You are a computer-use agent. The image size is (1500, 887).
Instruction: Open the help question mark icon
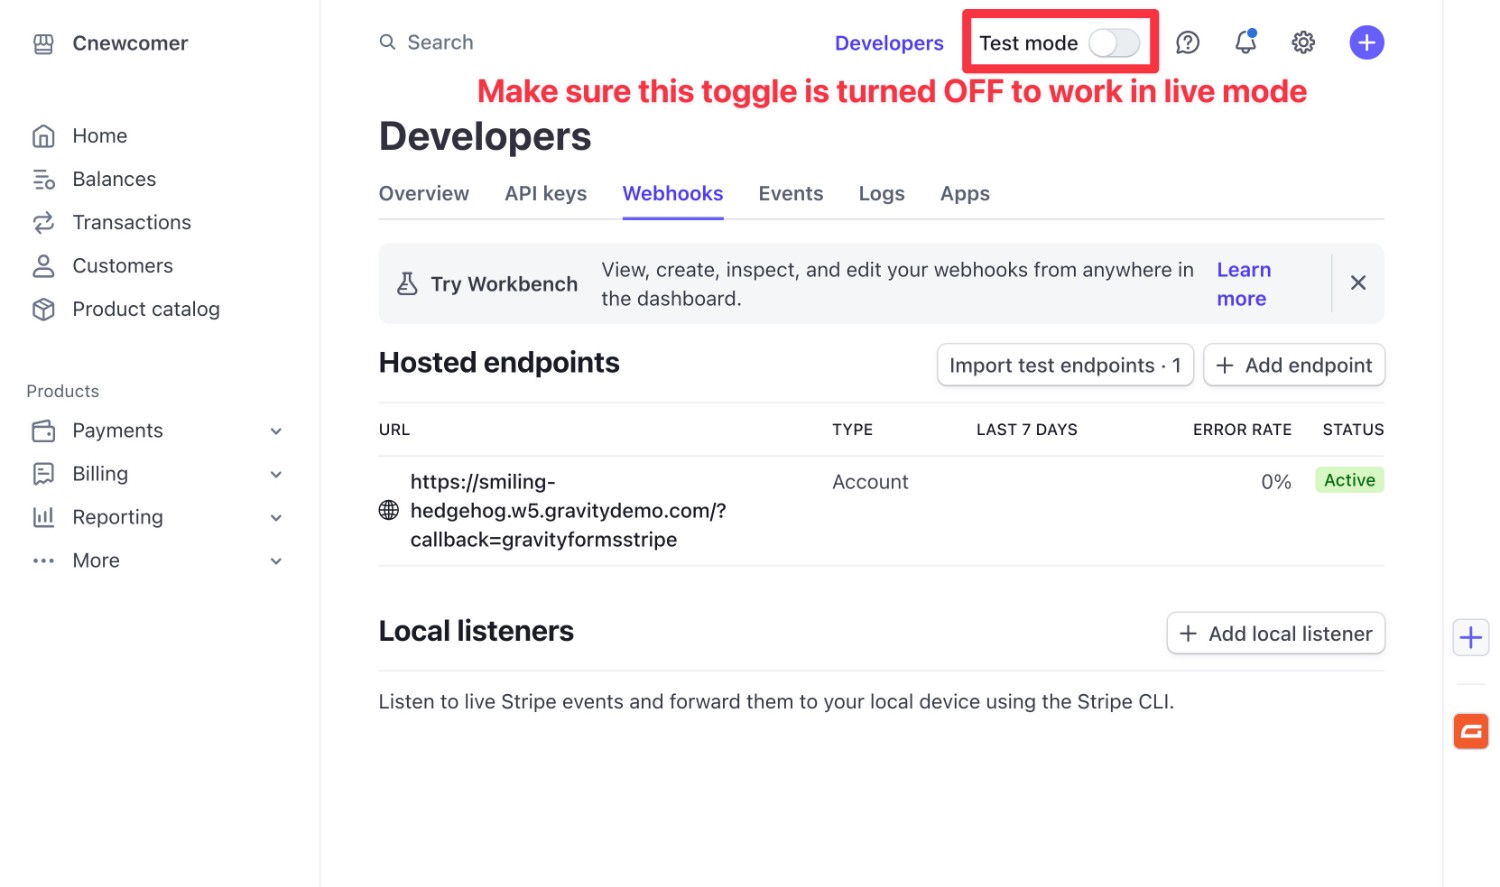point(1187,42)
